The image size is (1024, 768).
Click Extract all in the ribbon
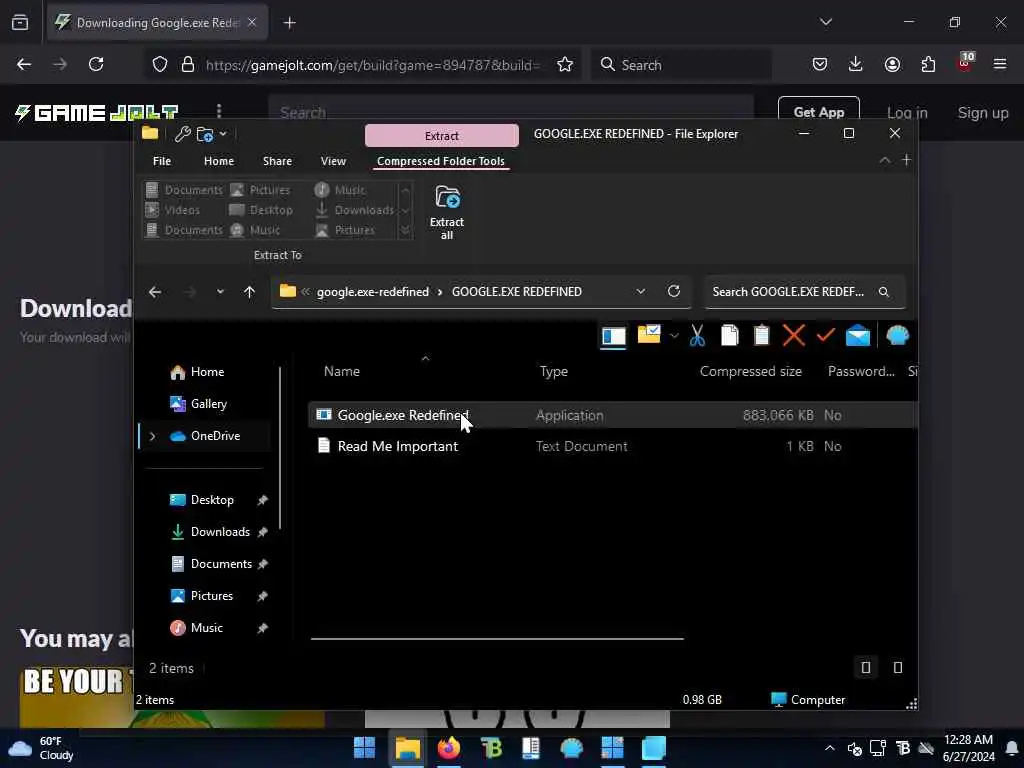pos(447,212)
